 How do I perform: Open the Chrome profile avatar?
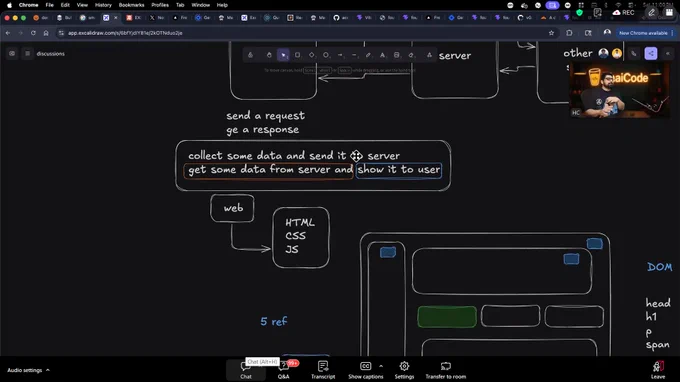[607, 33]
